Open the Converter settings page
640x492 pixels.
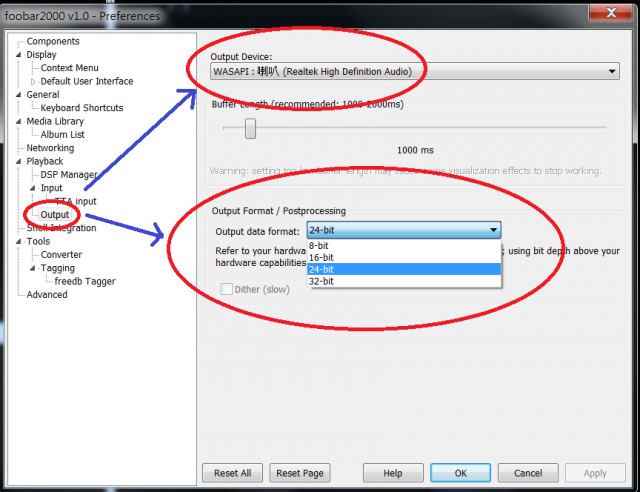pyautogui.click(x=61, y=255)
